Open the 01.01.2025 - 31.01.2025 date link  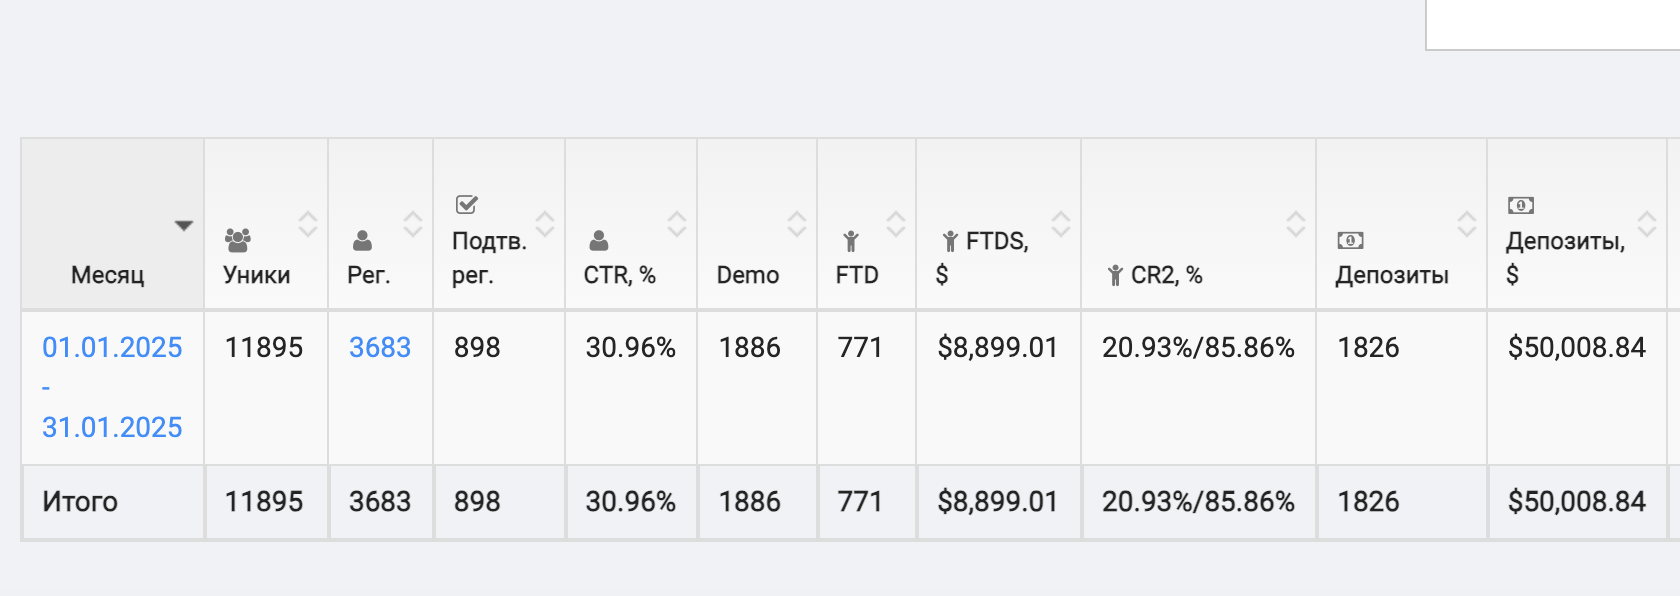(x=112, y=387)
